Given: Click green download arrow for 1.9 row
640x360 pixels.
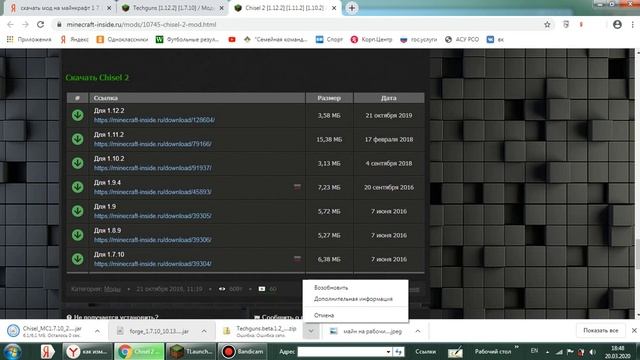Looking at the screenshot, I should tap(78, 211).
